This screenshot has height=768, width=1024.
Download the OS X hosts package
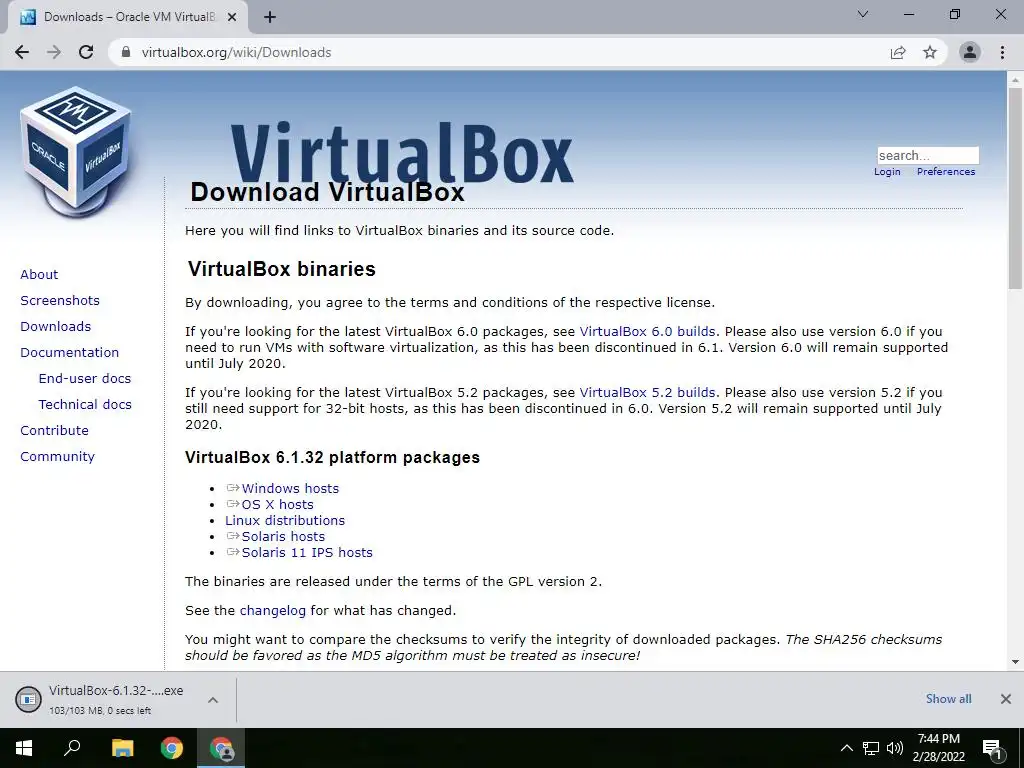(x=278, y=505)
